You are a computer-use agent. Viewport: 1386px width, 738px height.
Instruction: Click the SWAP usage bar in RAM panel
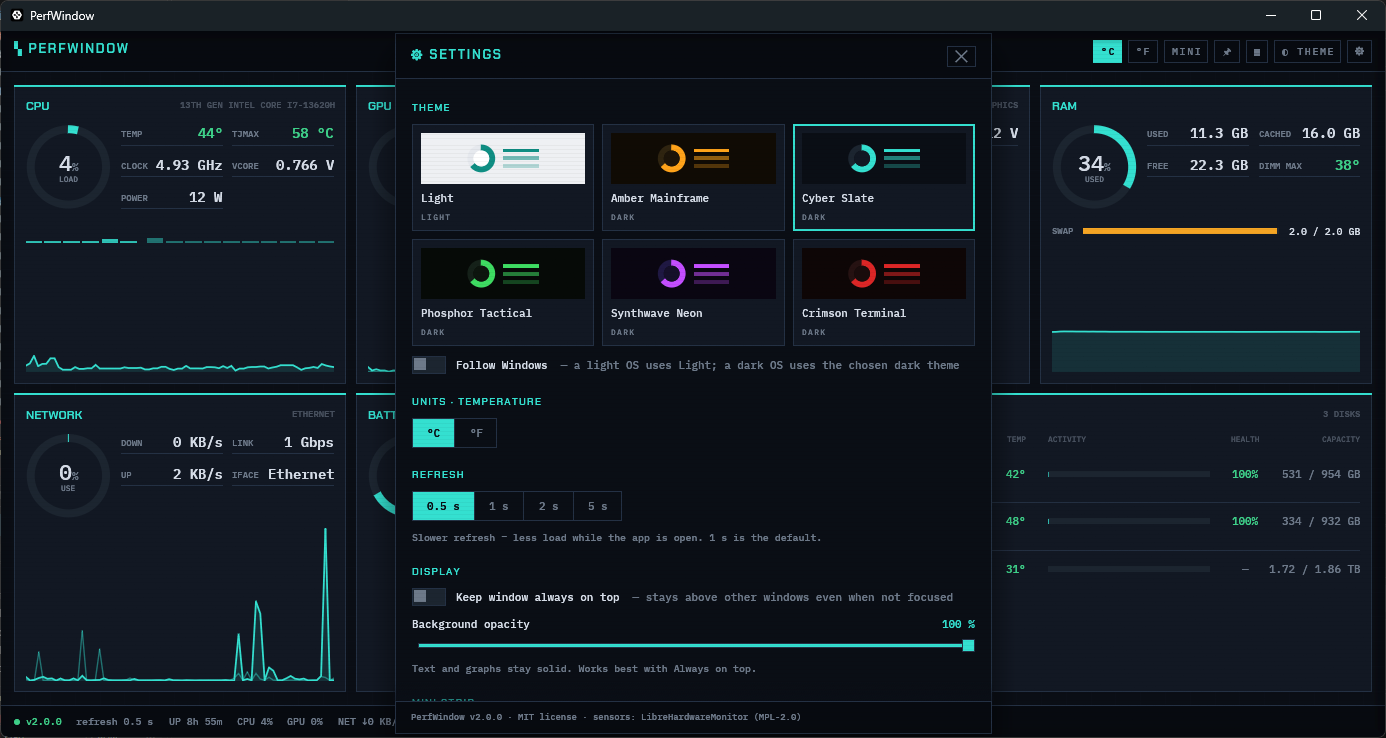[x=1180, y=231]
